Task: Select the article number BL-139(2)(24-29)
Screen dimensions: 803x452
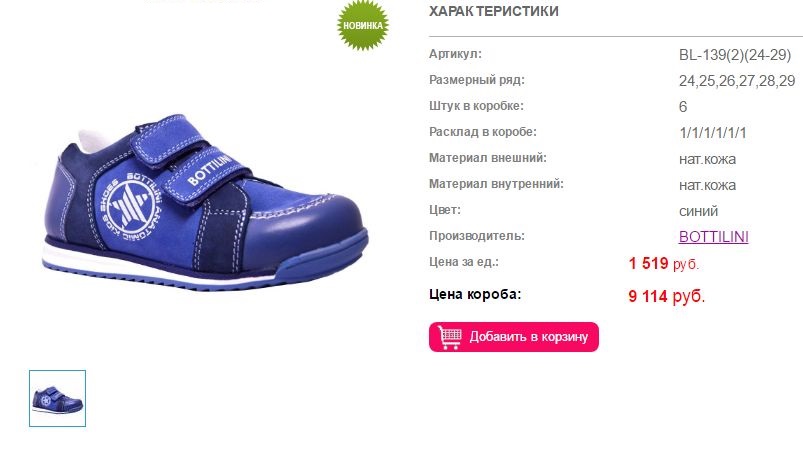Action: (735, 55)
